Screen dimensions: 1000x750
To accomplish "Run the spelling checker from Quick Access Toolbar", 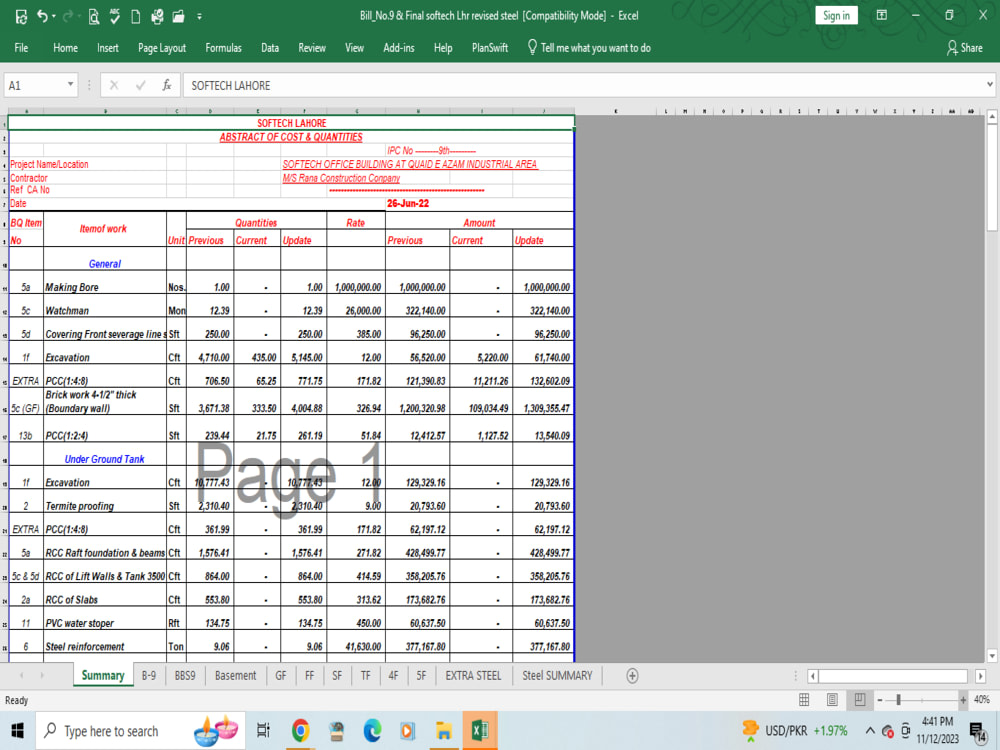I will pyautogui.click(x=113, y=15).
